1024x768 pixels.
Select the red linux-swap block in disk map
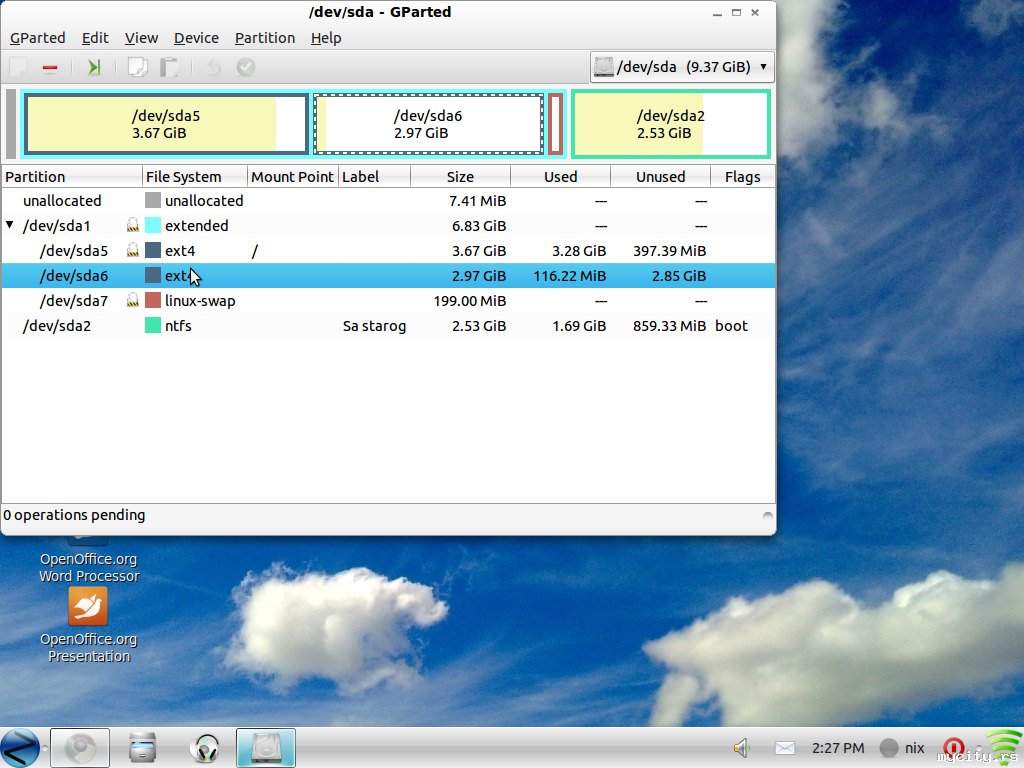[x=555, y=124]
